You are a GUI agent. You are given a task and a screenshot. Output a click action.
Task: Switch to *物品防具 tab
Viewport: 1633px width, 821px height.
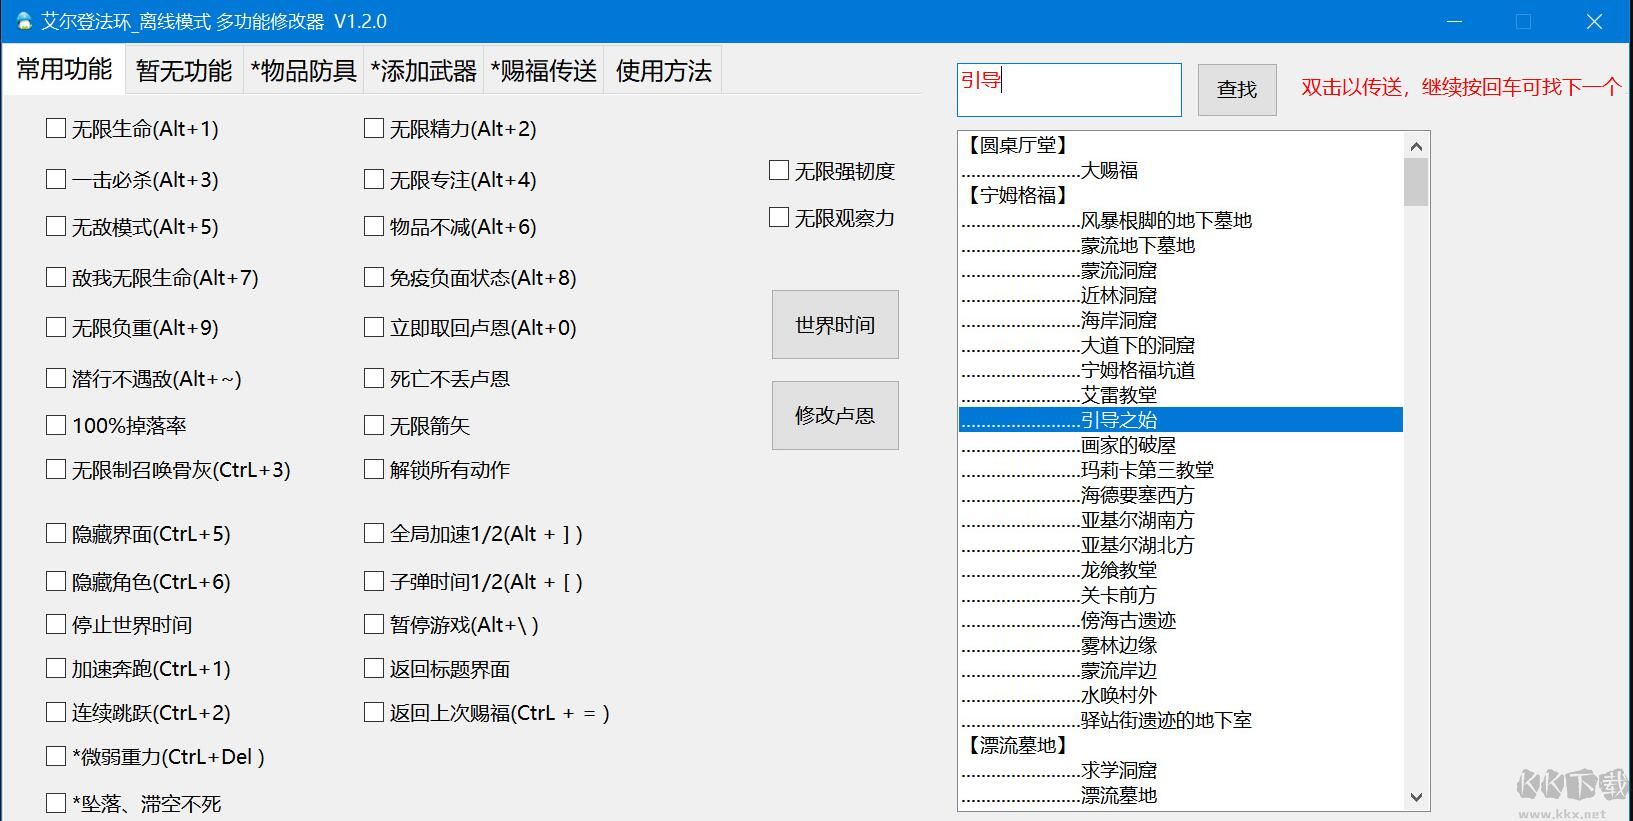[x=304, y=71]
